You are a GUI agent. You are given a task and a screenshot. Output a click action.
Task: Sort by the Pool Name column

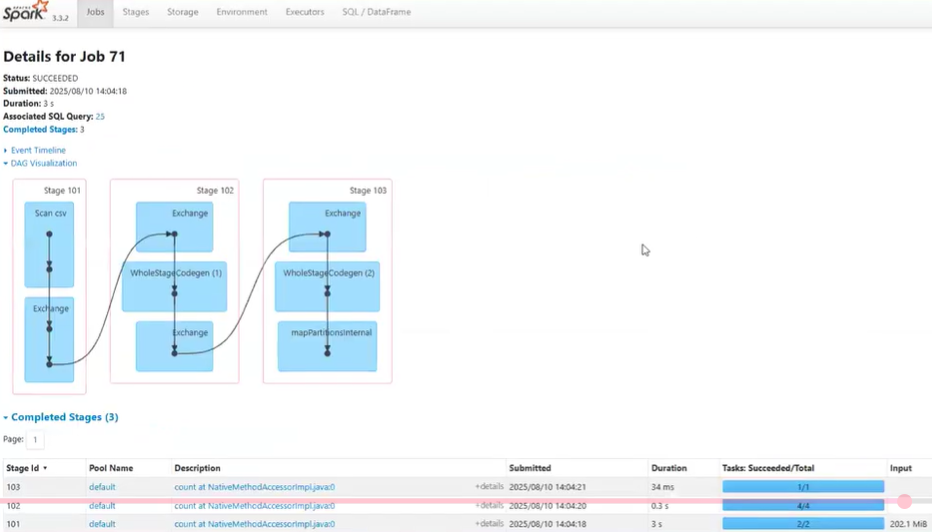(111, 468)
